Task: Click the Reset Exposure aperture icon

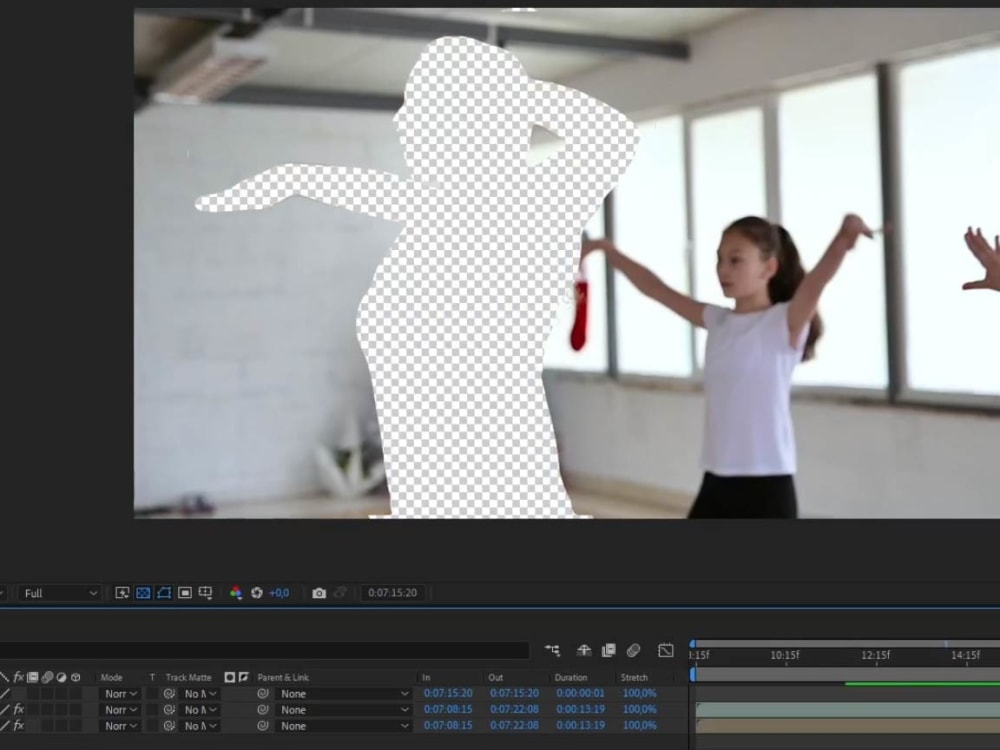Action: coord(256,593)
